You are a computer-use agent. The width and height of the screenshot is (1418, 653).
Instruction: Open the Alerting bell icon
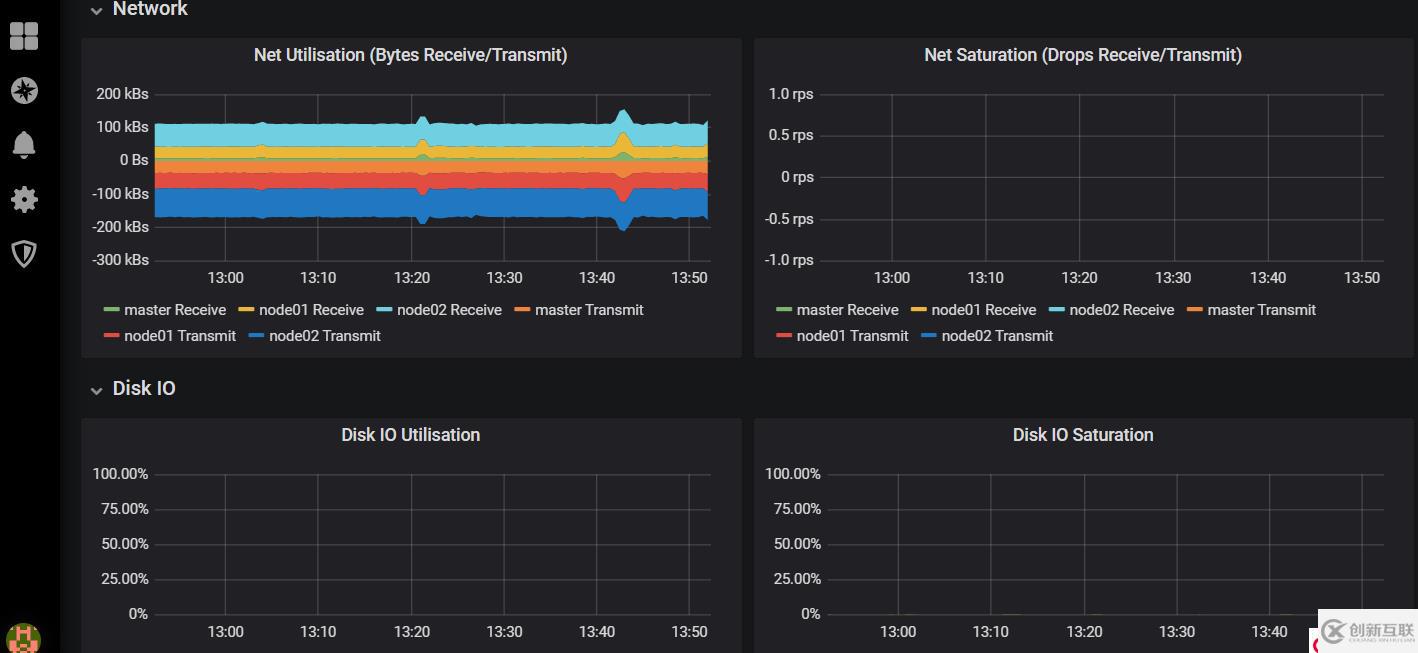[24, 144]
